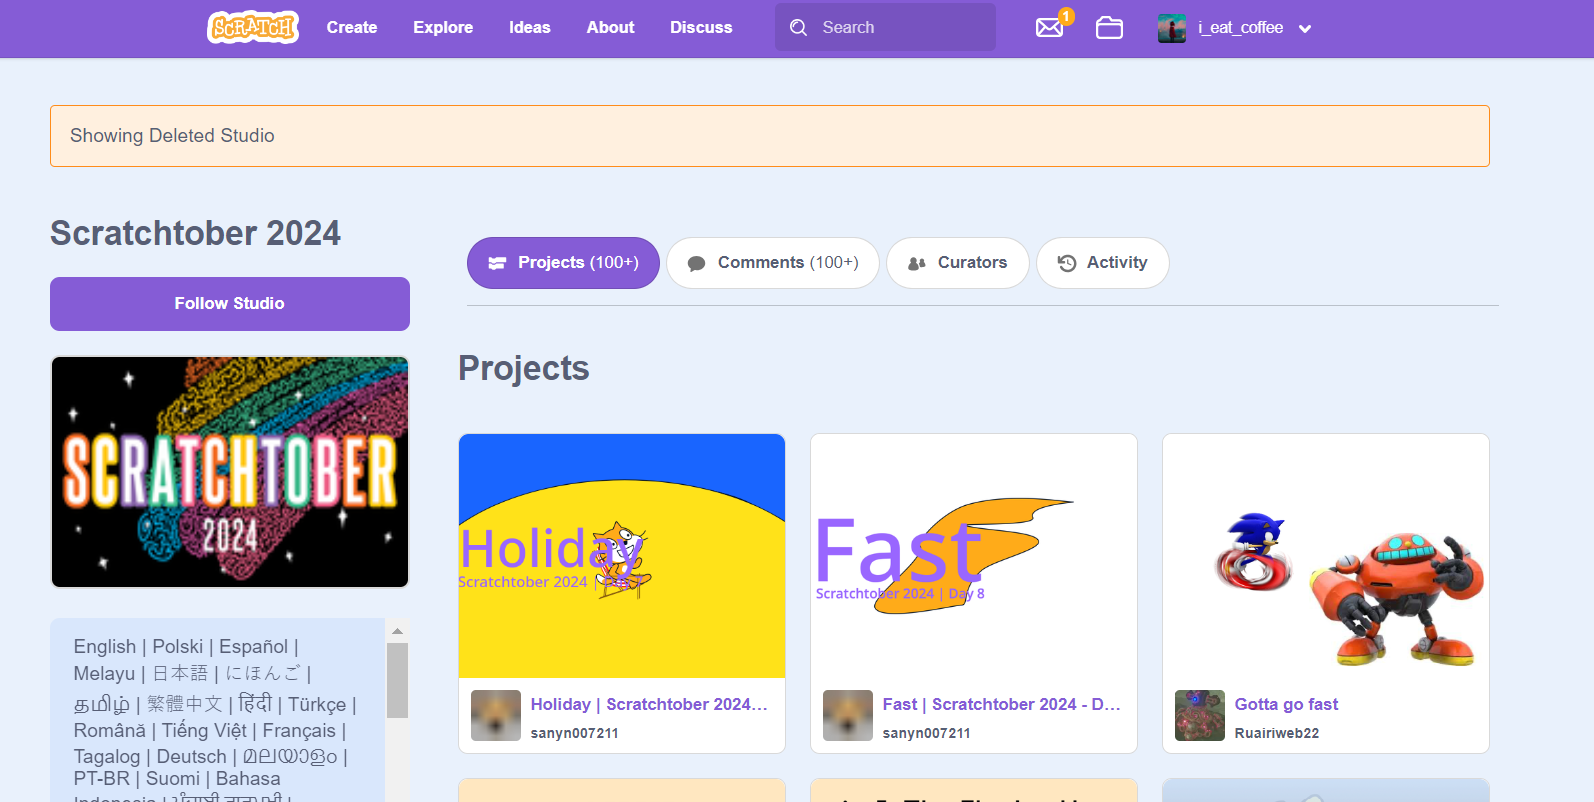
Task: Open the Explore menu item
Action: click(443, 28)
